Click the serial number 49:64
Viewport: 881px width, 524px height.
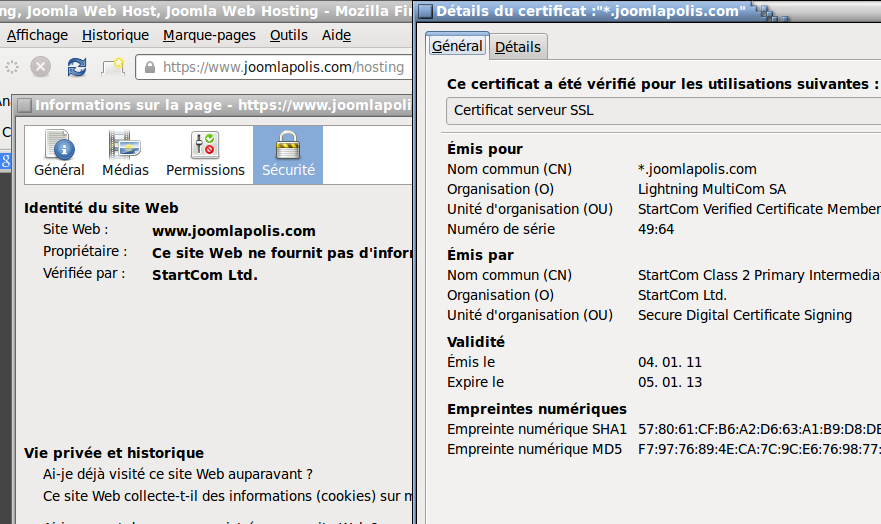point(656,229)
